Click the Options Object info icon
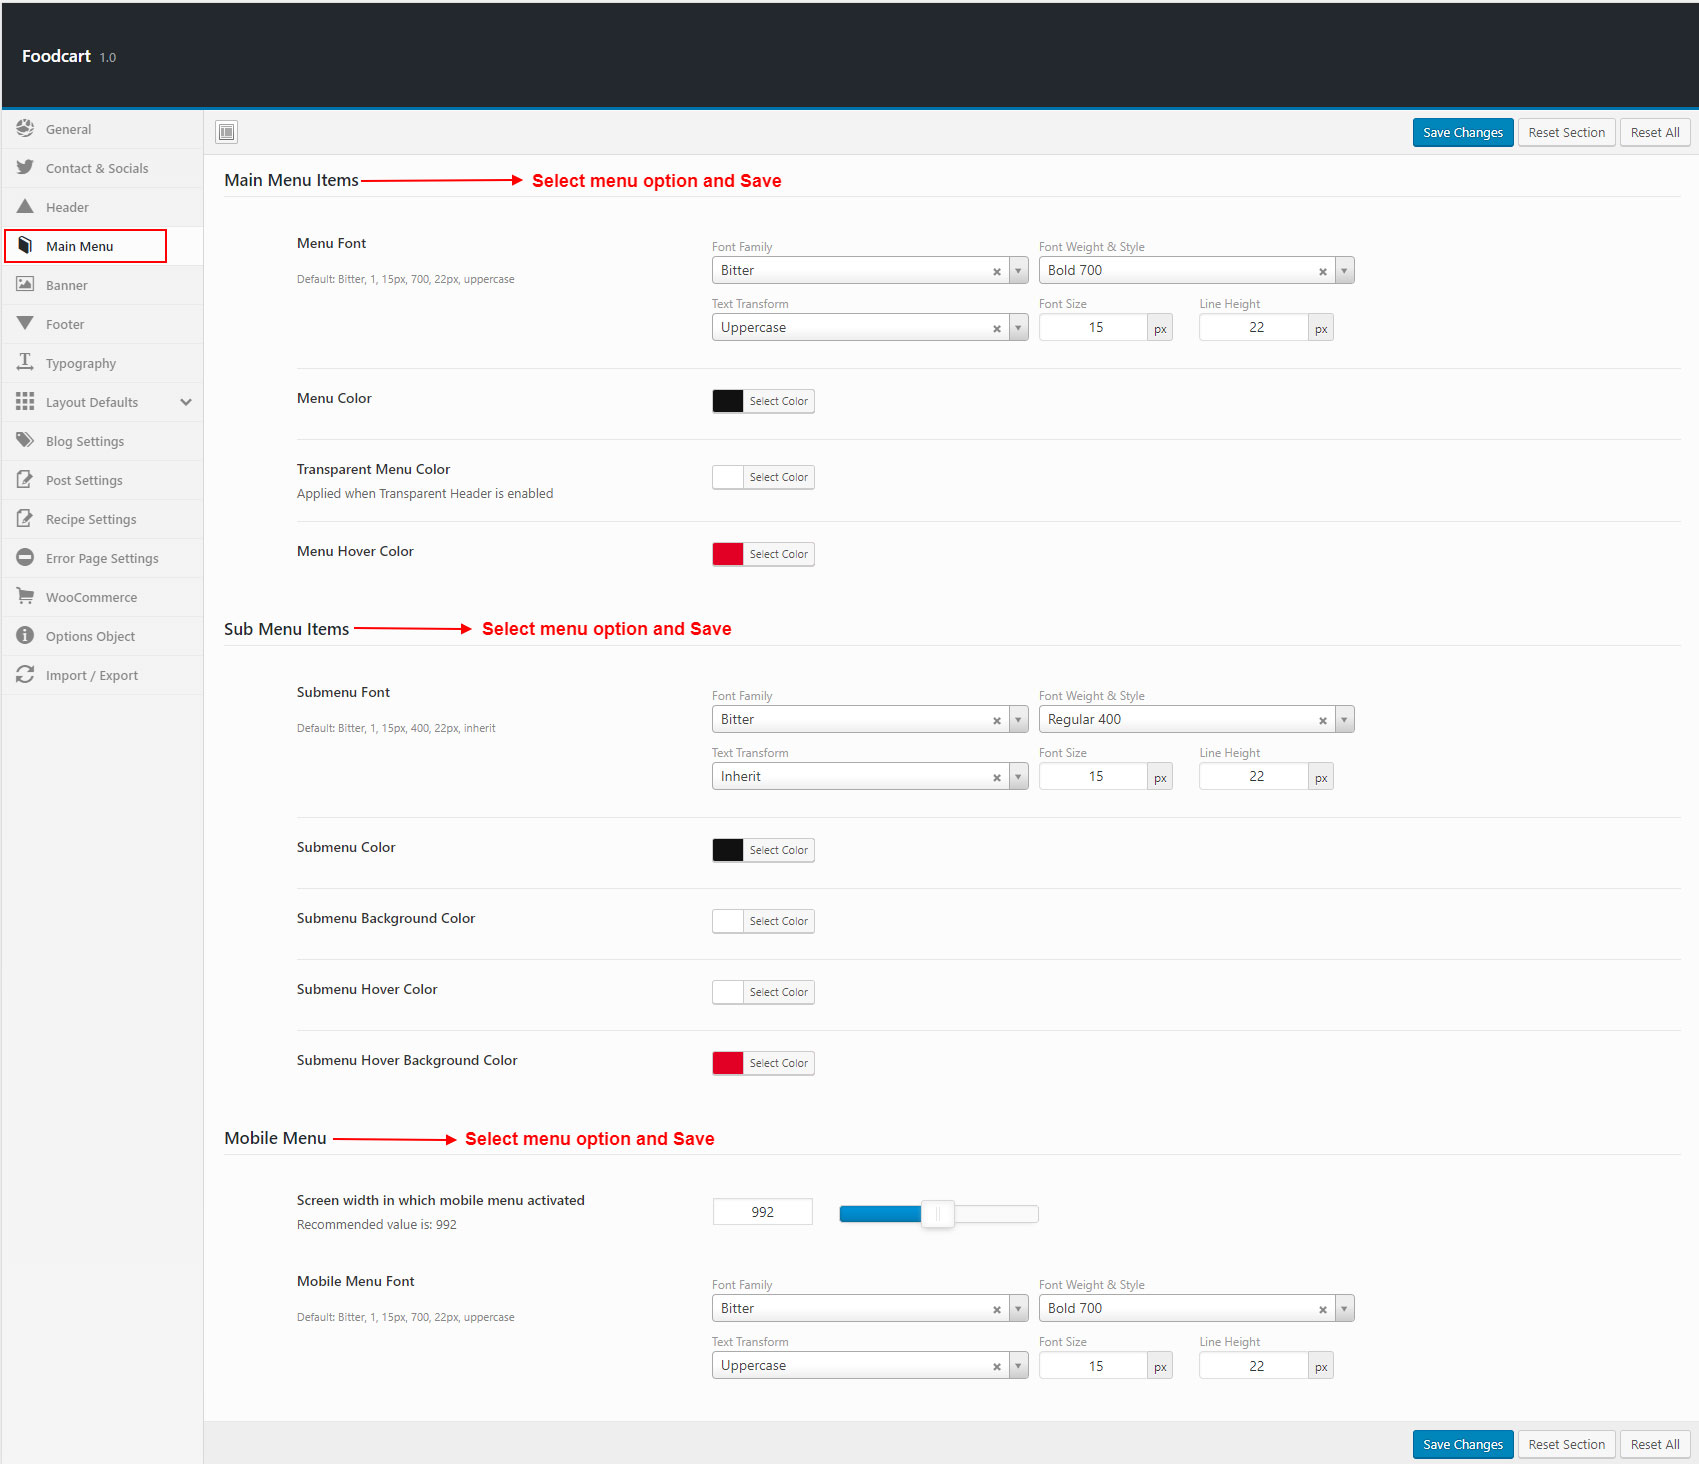The height and width of the screenshot is (1464, 1699). [x=25, y=636]
